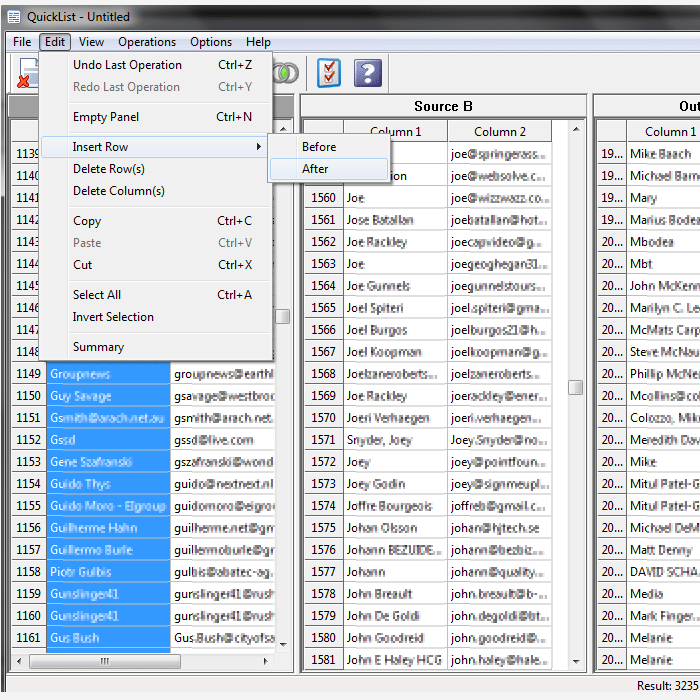Select After in Insert Row submenu
The width and height of the screenshot is (700, 700).
pos(329,169)
